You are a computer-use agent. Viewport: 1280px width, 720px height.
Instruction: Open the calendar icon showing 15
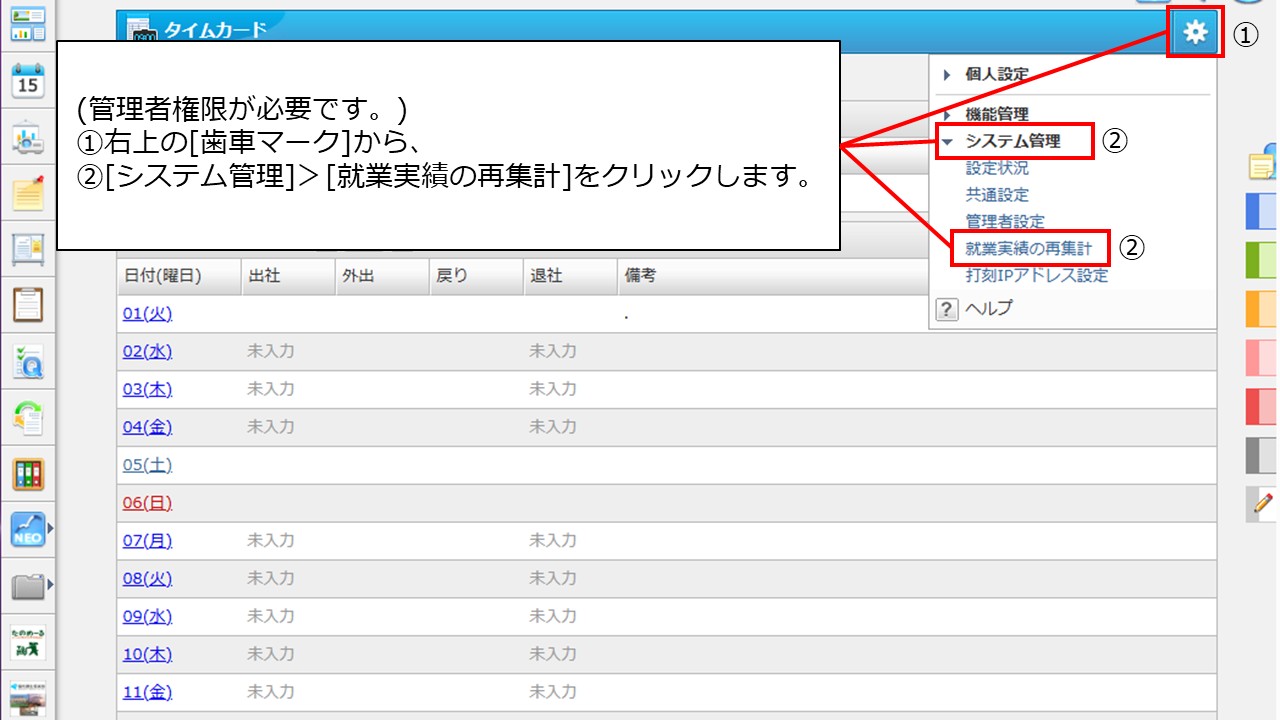click(28, 81)
